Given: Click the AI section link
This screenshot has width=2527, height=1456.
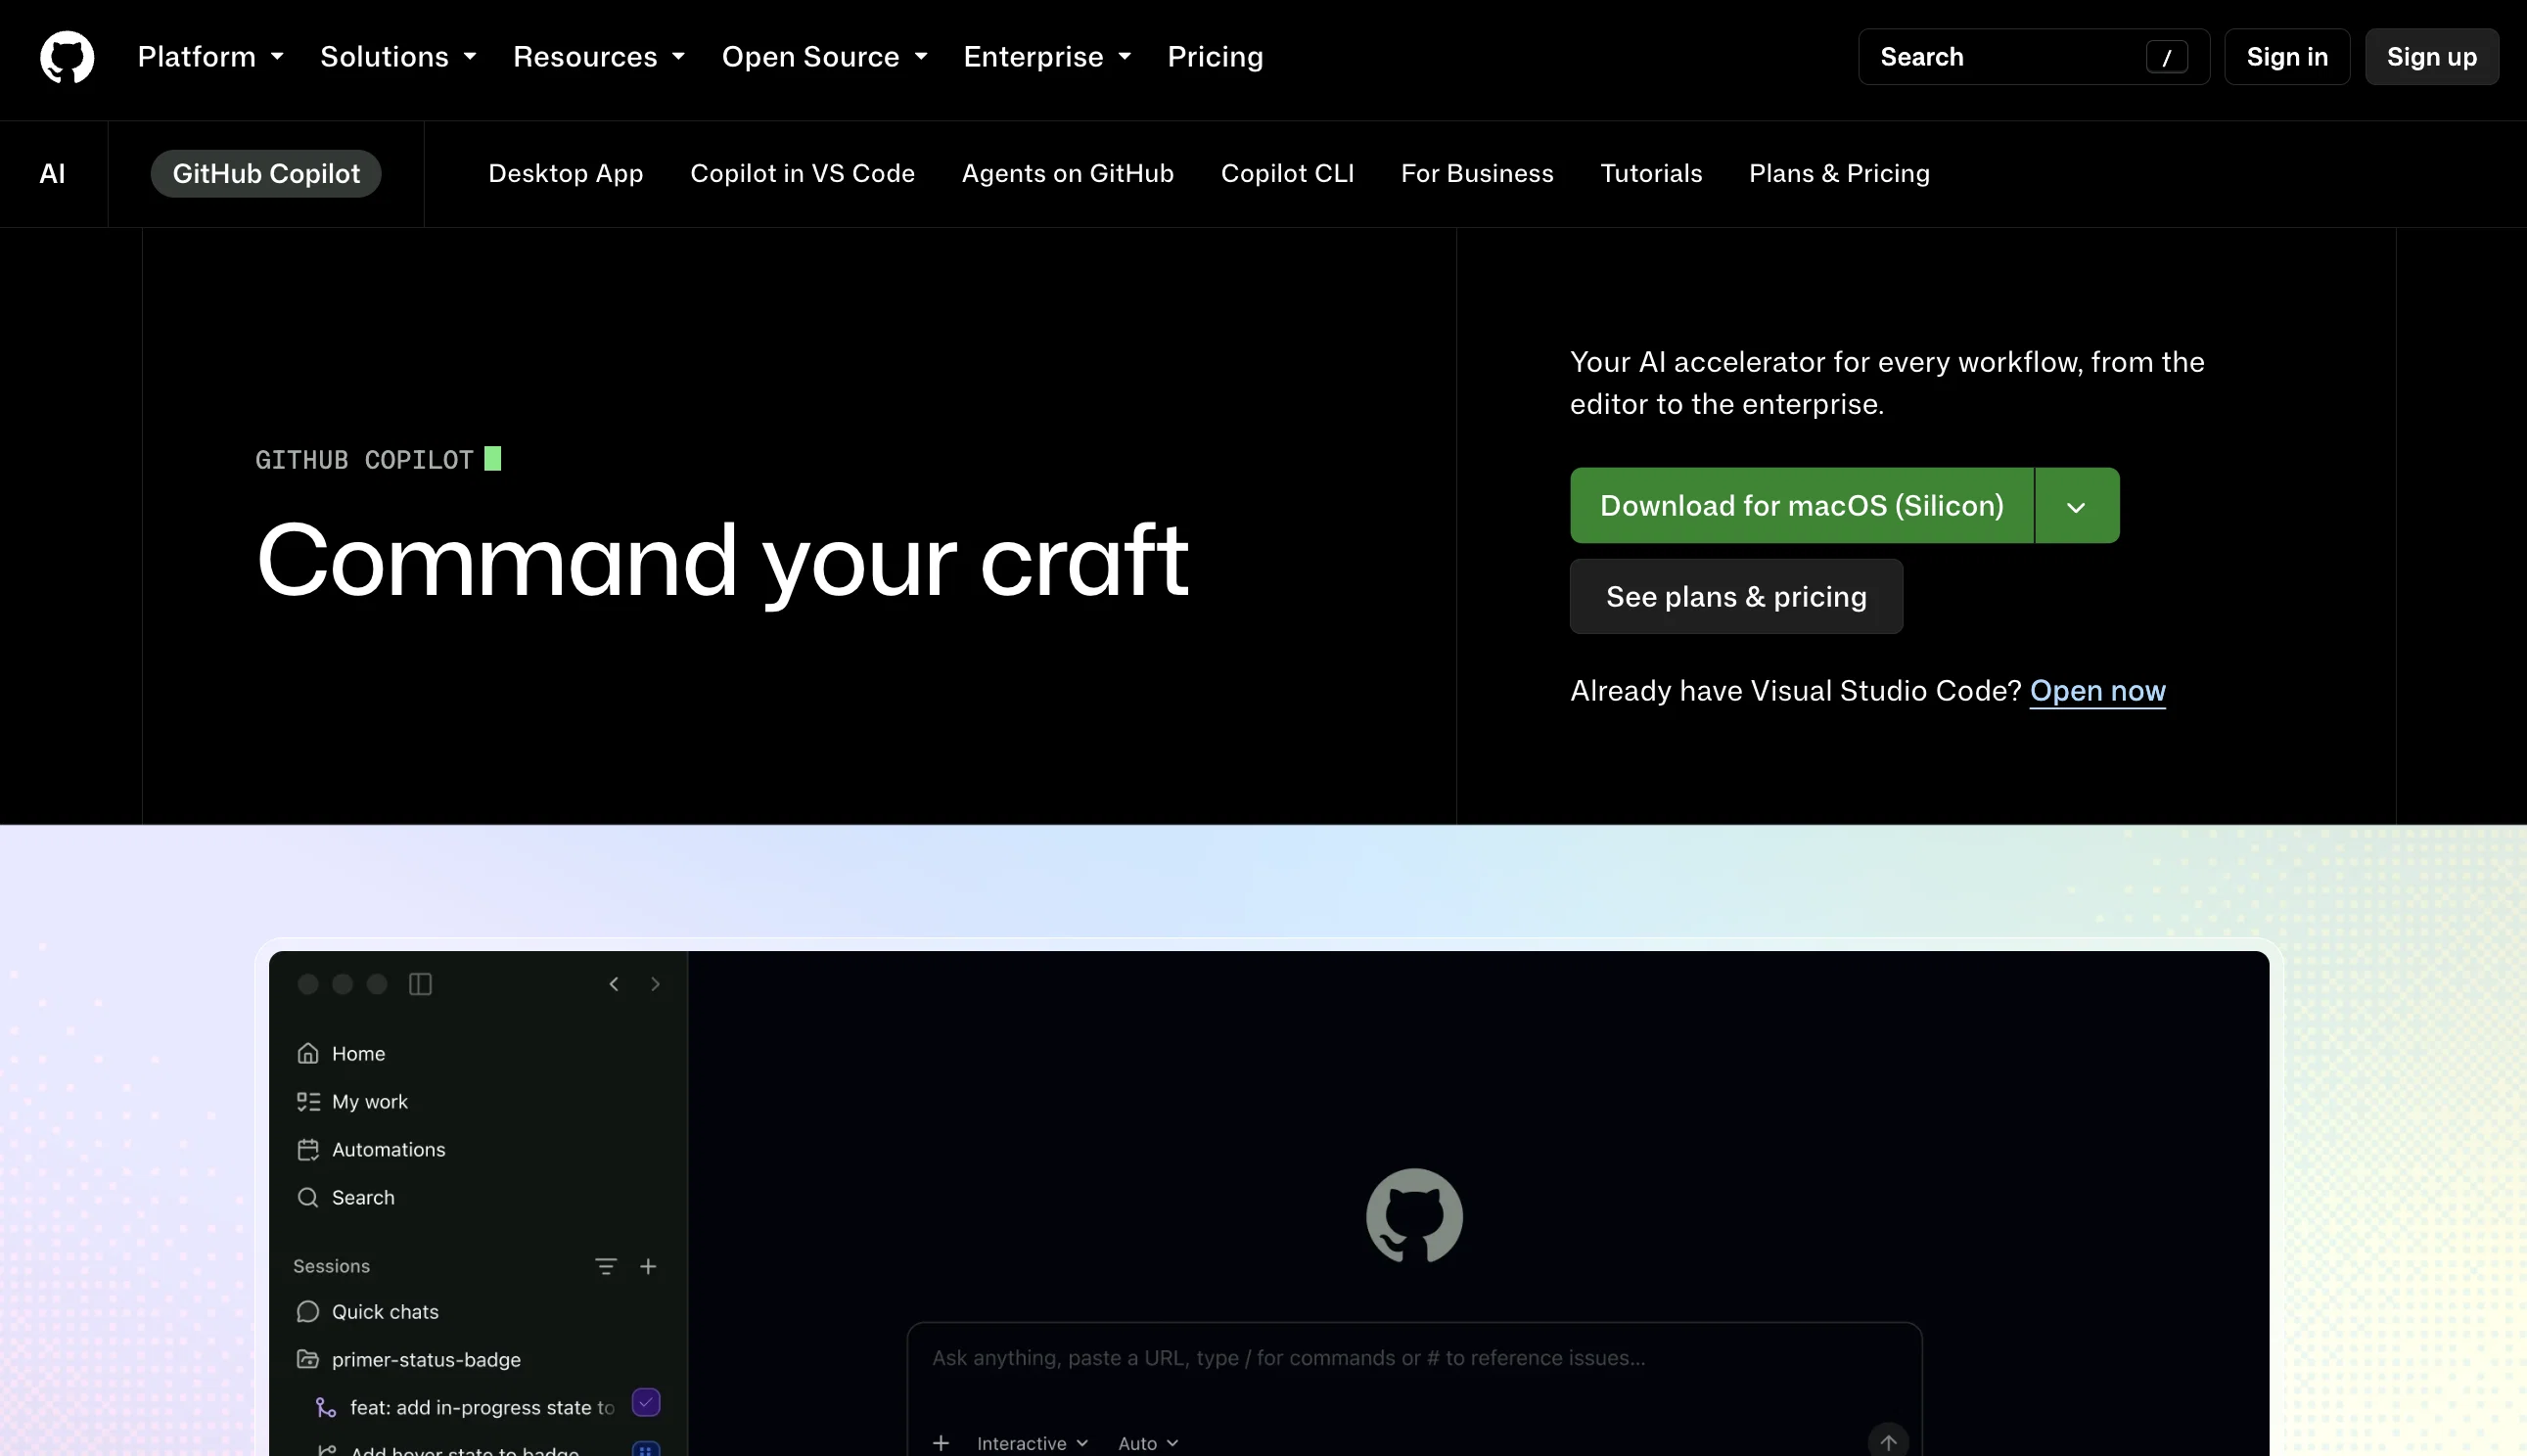Looking at the screenshot, I should point(52,173).
